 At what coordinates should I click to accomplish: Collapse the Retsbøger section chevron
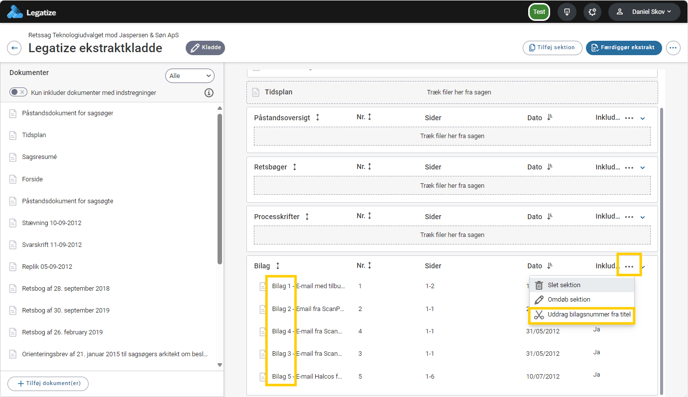(x=643, y=168)
